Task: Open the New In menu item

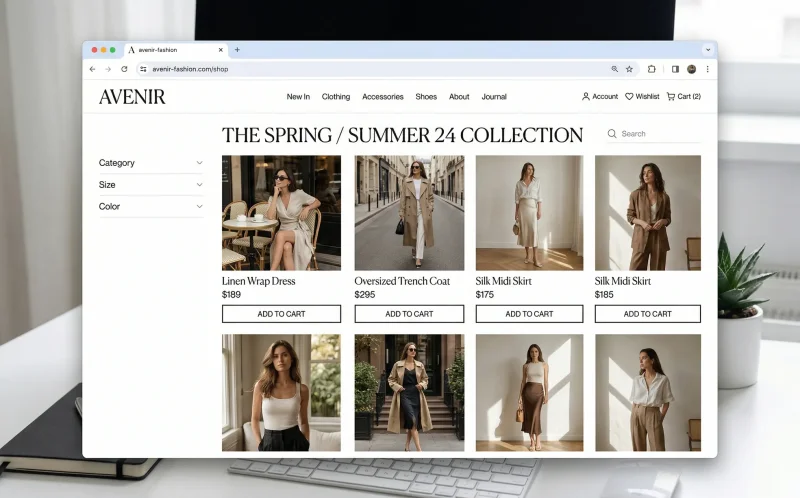Action: 298,97
